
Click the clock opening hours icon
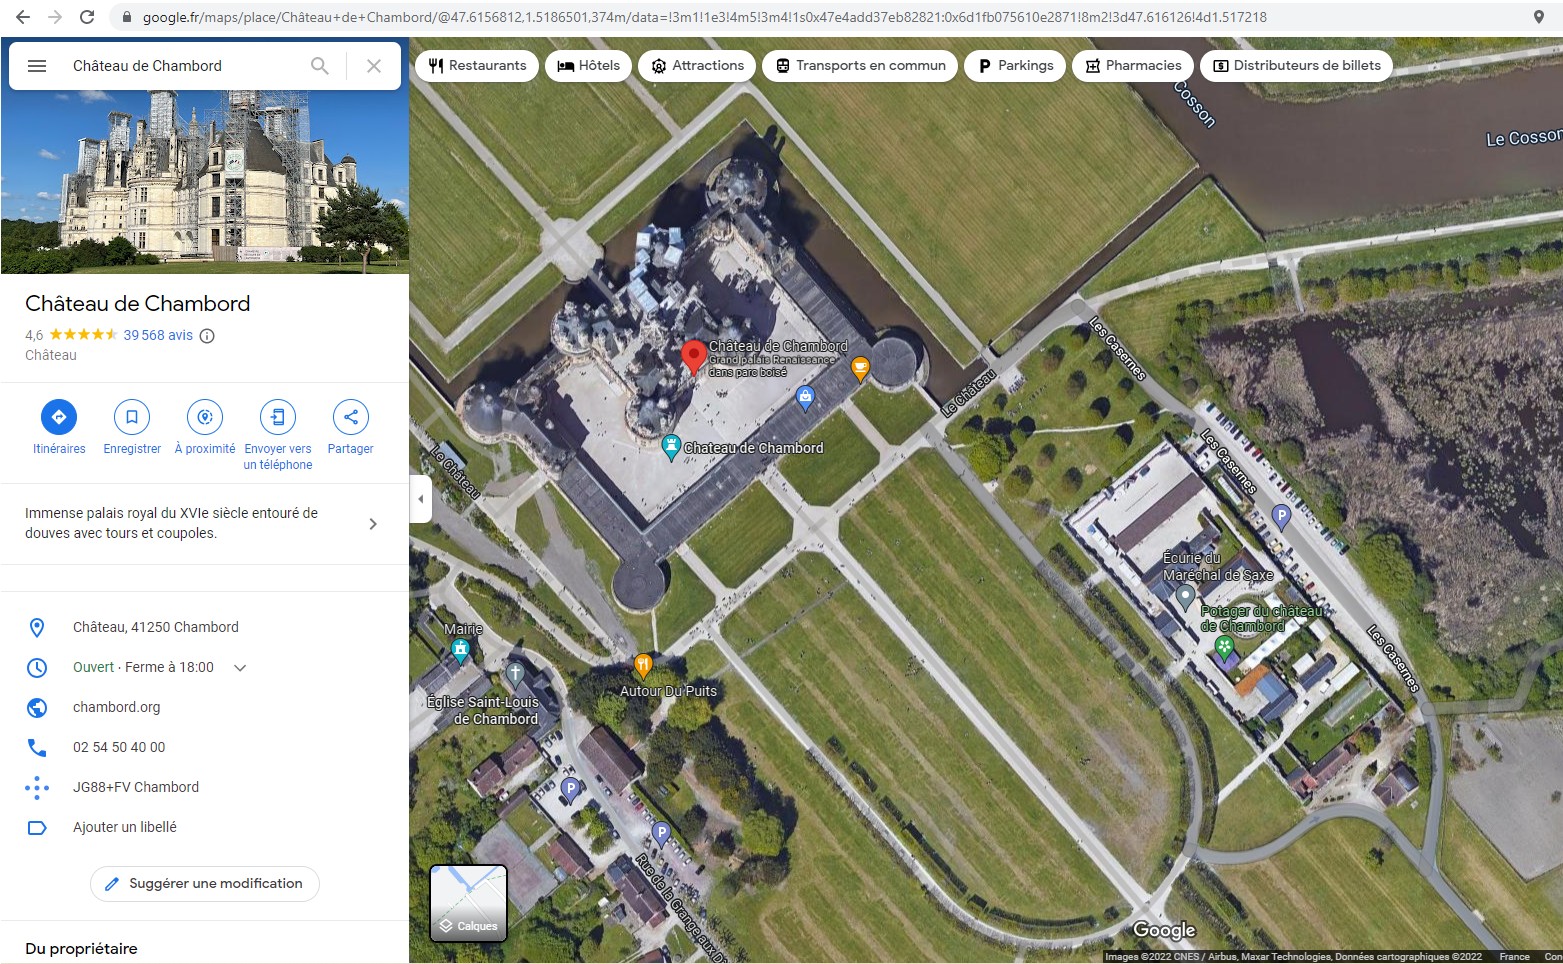point(37,668)
